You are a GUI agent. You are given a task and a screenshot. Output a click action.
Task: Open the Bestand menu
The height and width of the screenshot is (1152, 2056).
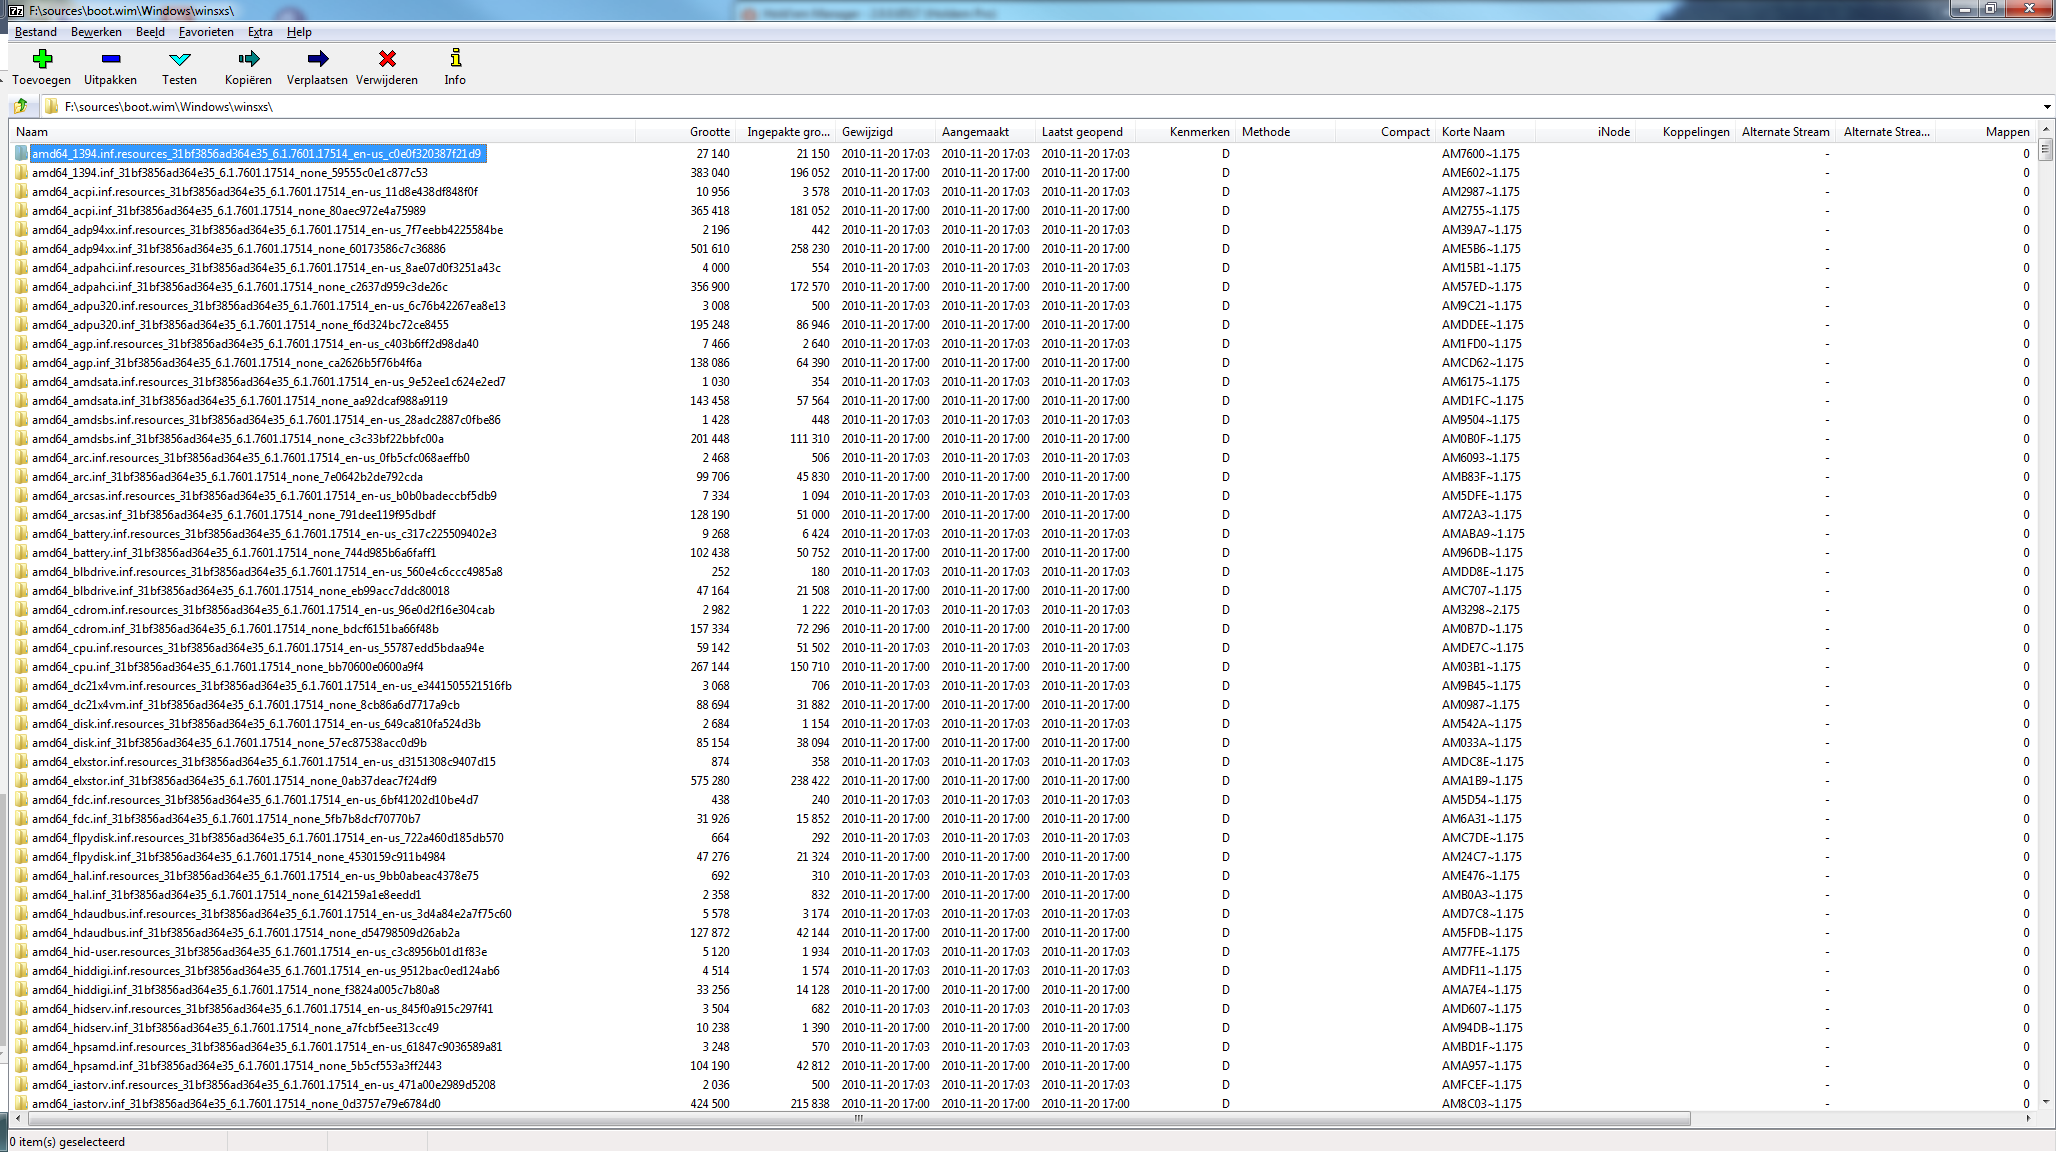pos(36,32)
